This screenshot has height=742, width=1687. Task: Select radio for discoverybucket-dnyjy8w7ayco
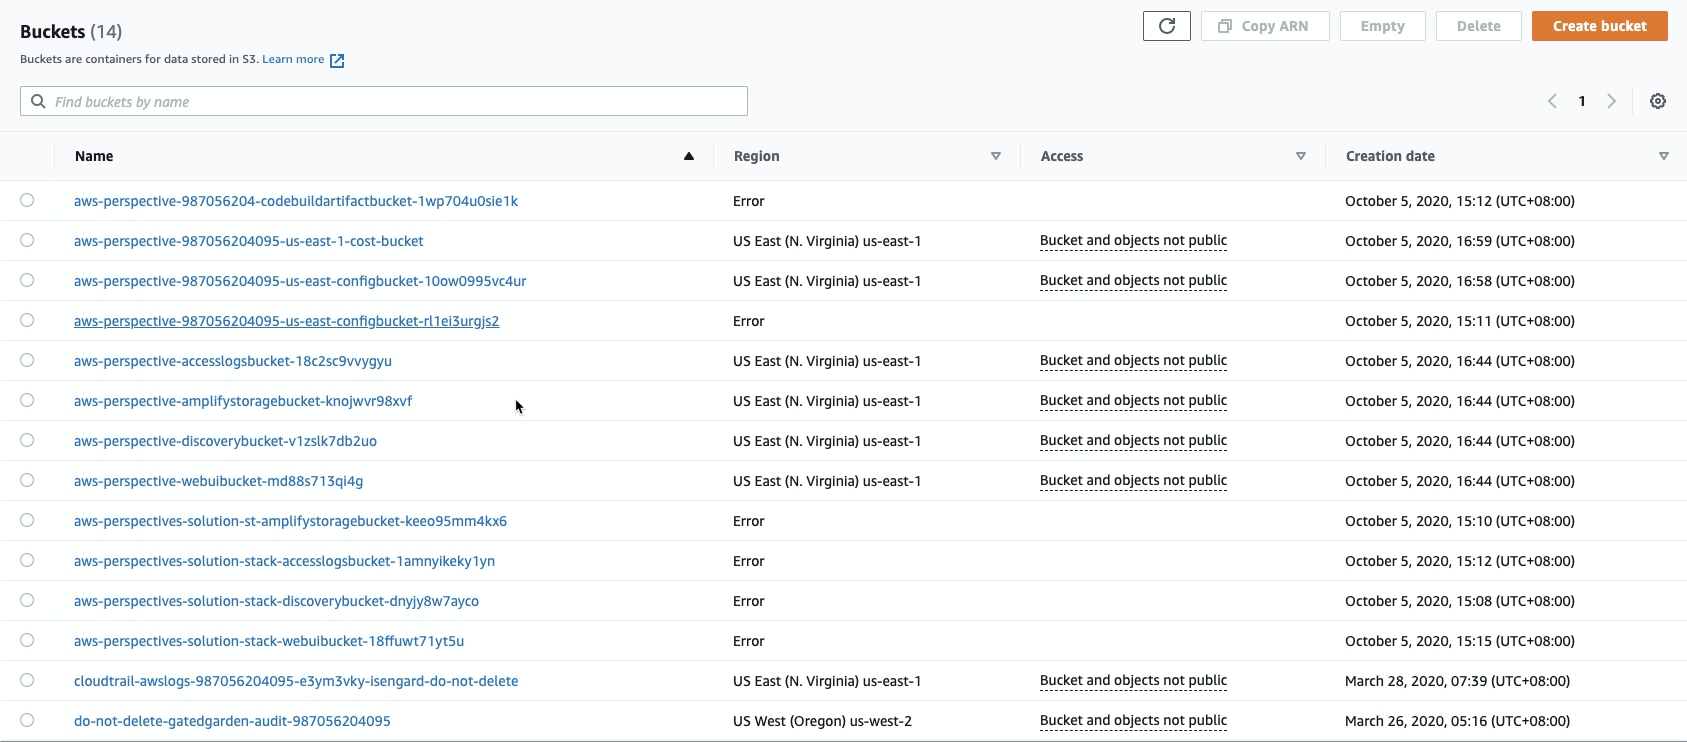click(x=27, y=600)
